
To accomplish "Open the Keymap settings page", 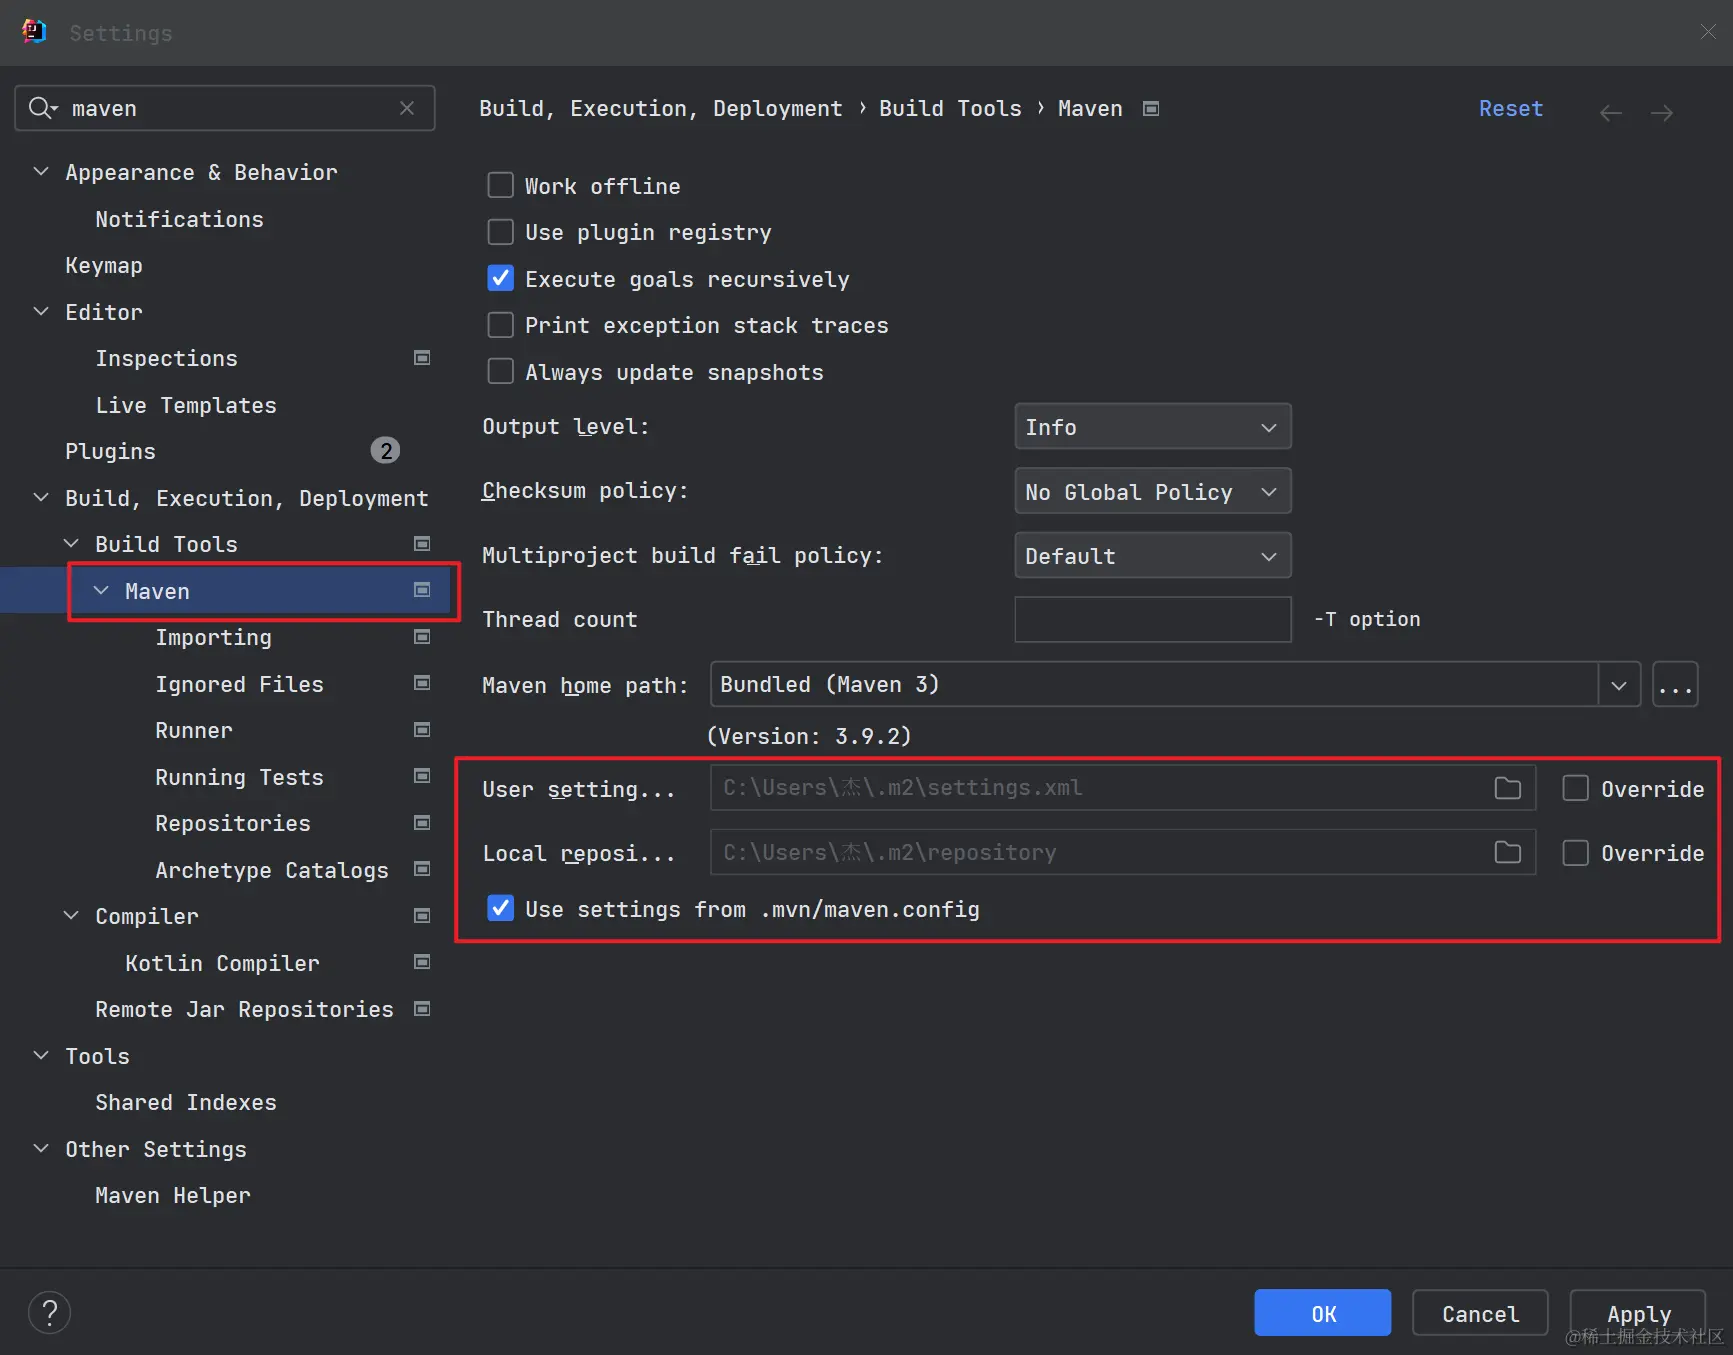I will 104,265.
